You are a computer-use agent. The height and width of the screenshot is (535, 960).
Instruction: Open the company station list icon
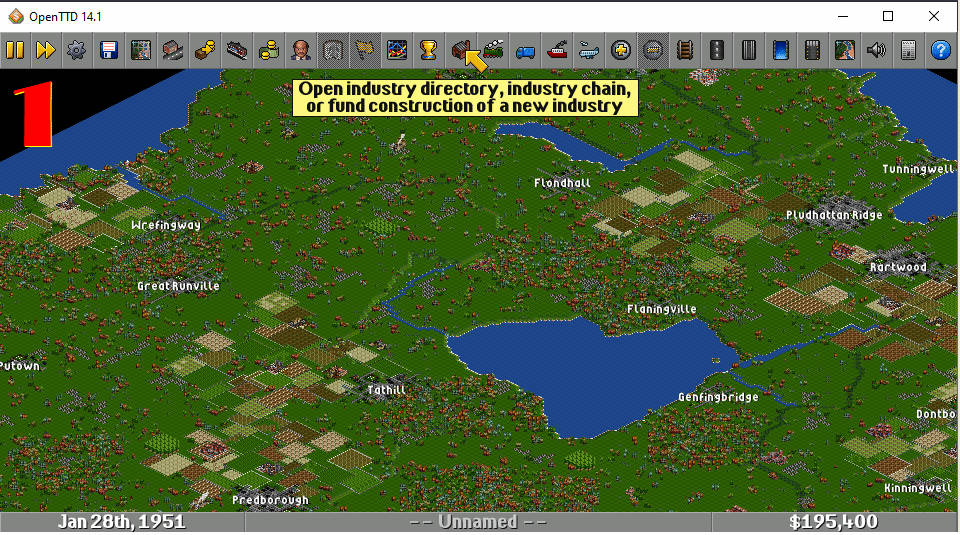click(236, 50)
